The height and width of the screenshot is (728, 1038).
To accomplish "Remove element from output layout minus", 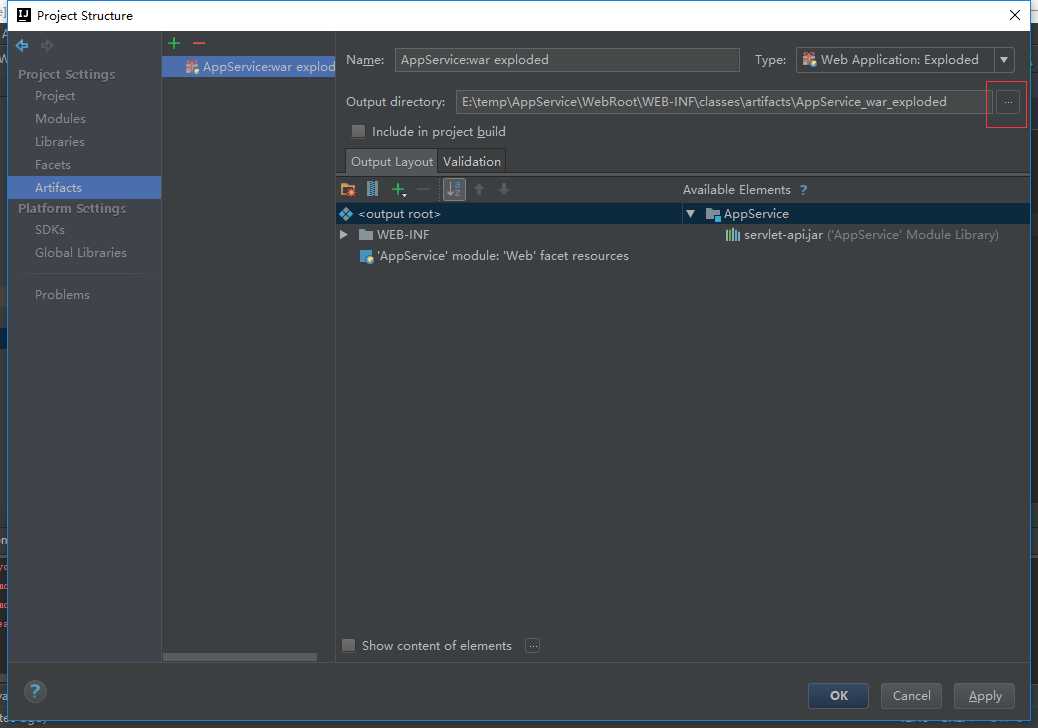I will pyautogui.click(x=424, y=190).
